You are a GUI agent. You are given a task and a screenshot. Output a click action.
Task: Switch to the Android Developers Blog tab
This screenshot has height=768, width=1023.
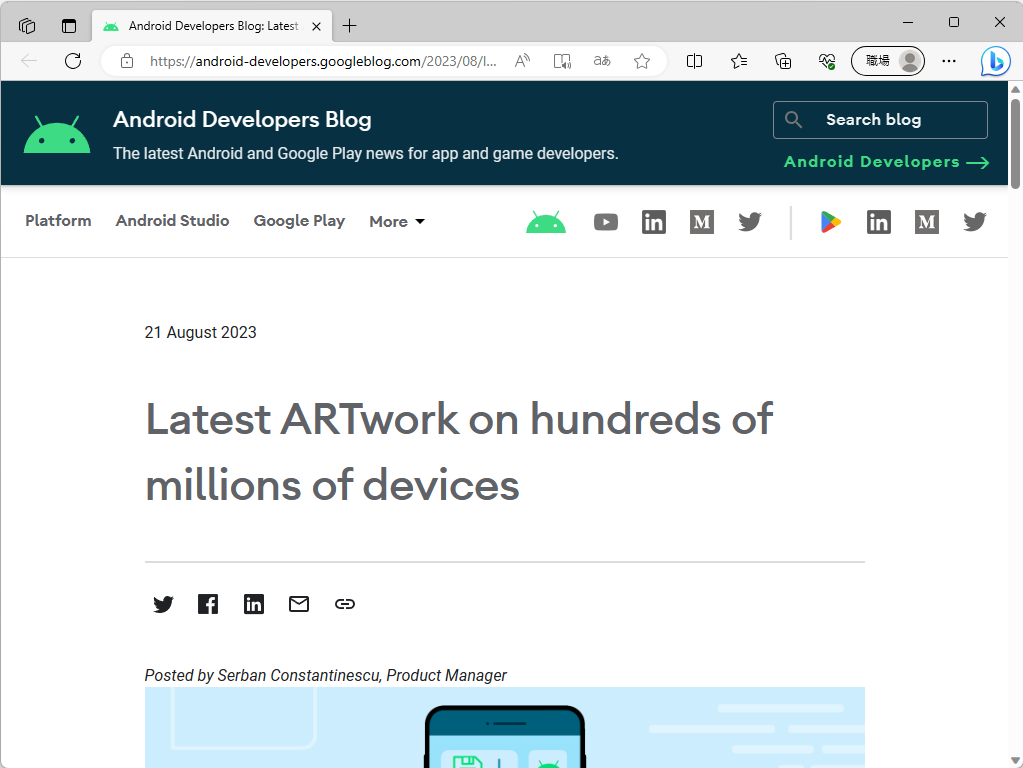coord(212,27)
